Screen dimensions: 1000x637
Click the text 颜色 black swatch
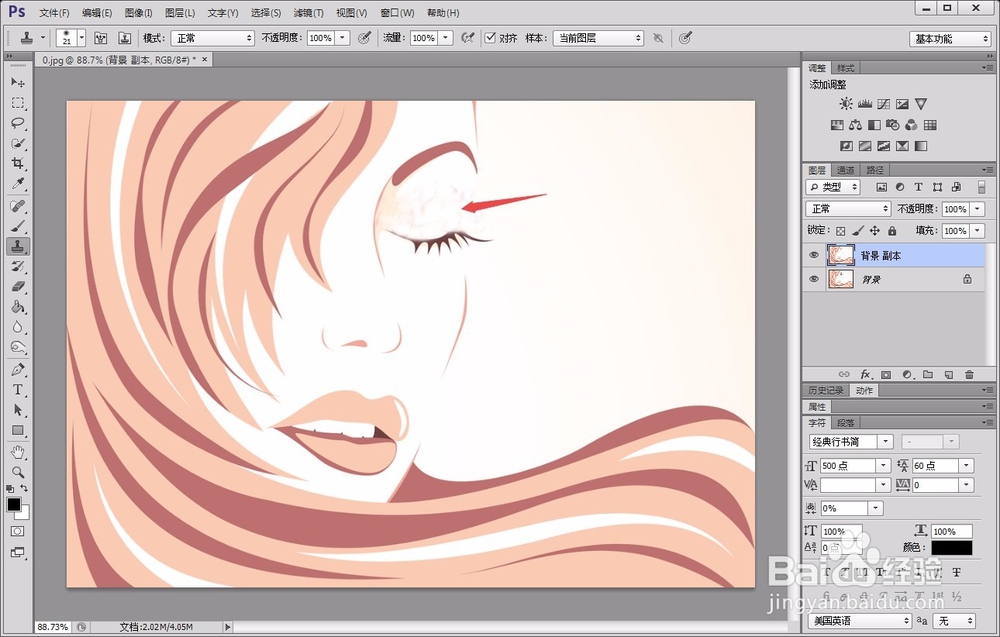pos(952,547)
